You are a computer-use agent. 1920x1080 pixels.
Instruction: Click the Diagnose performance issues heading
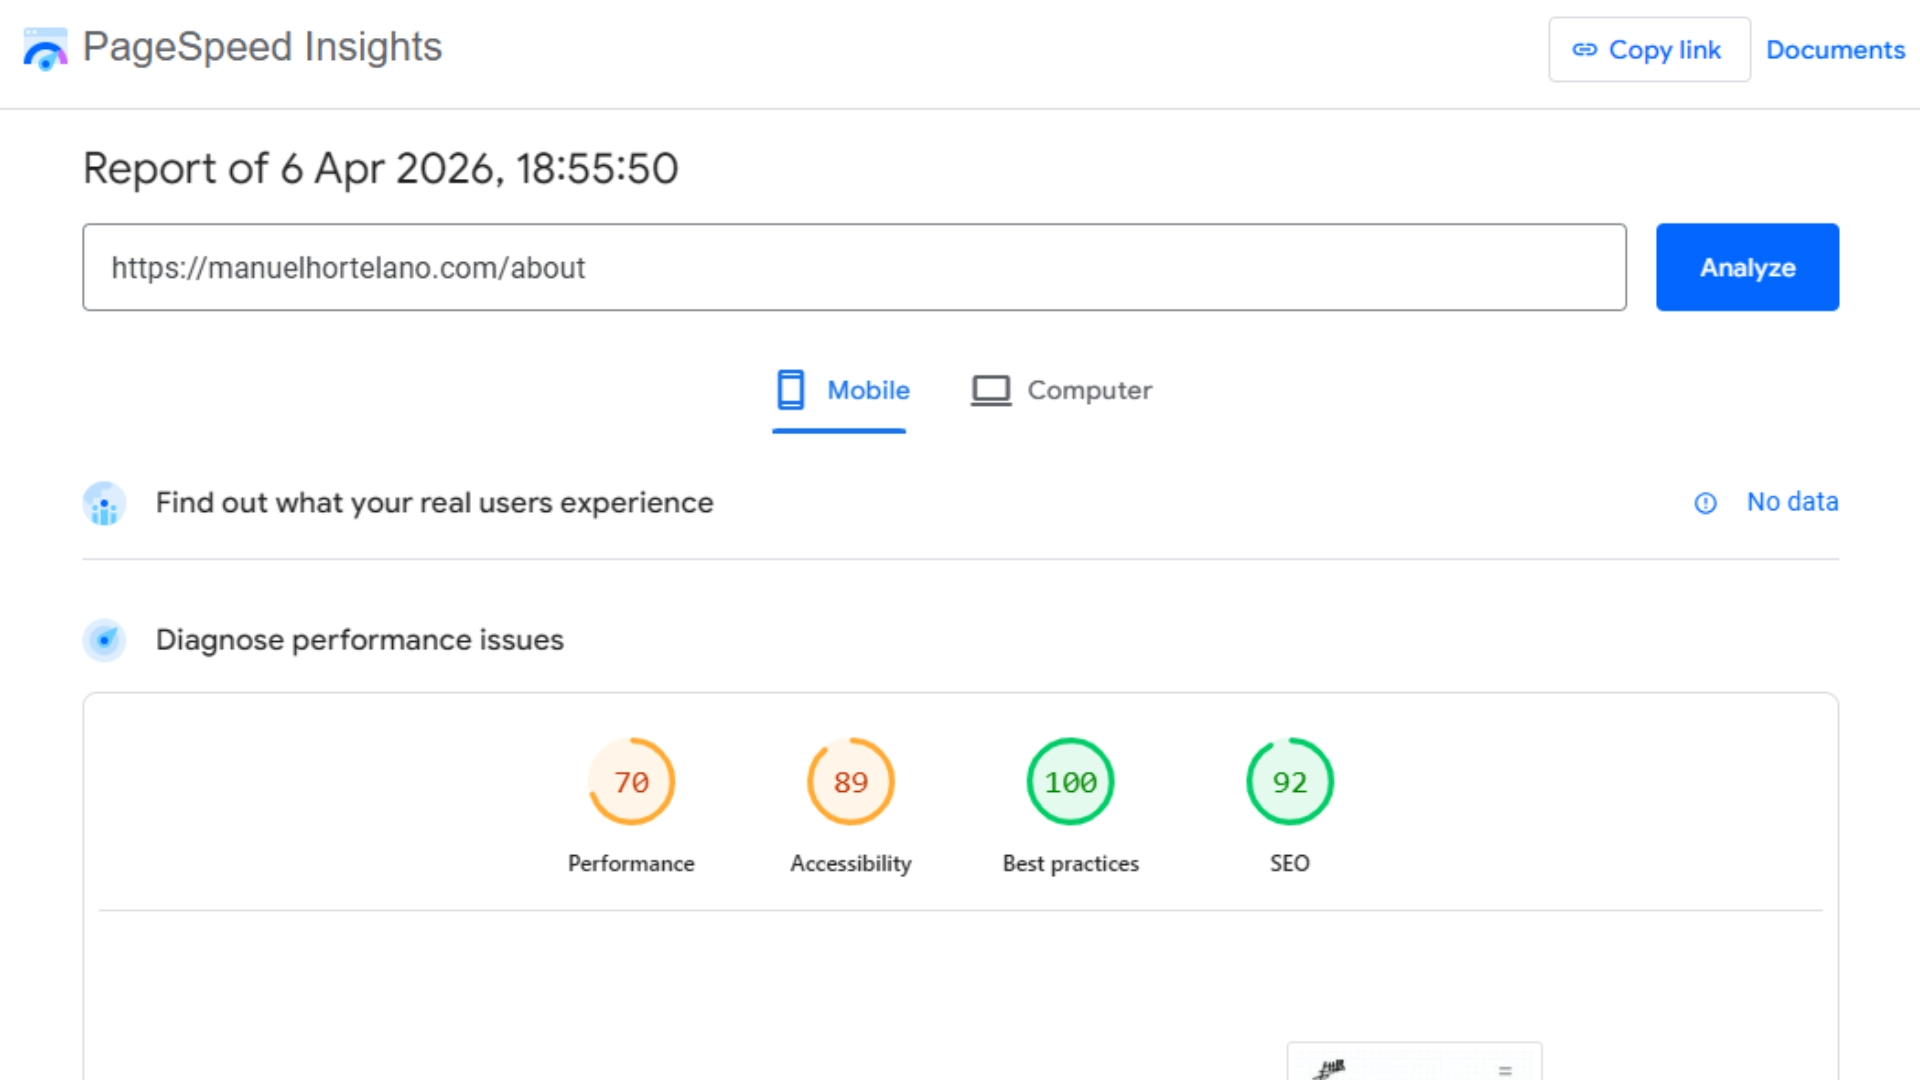[x=360, y=640]
